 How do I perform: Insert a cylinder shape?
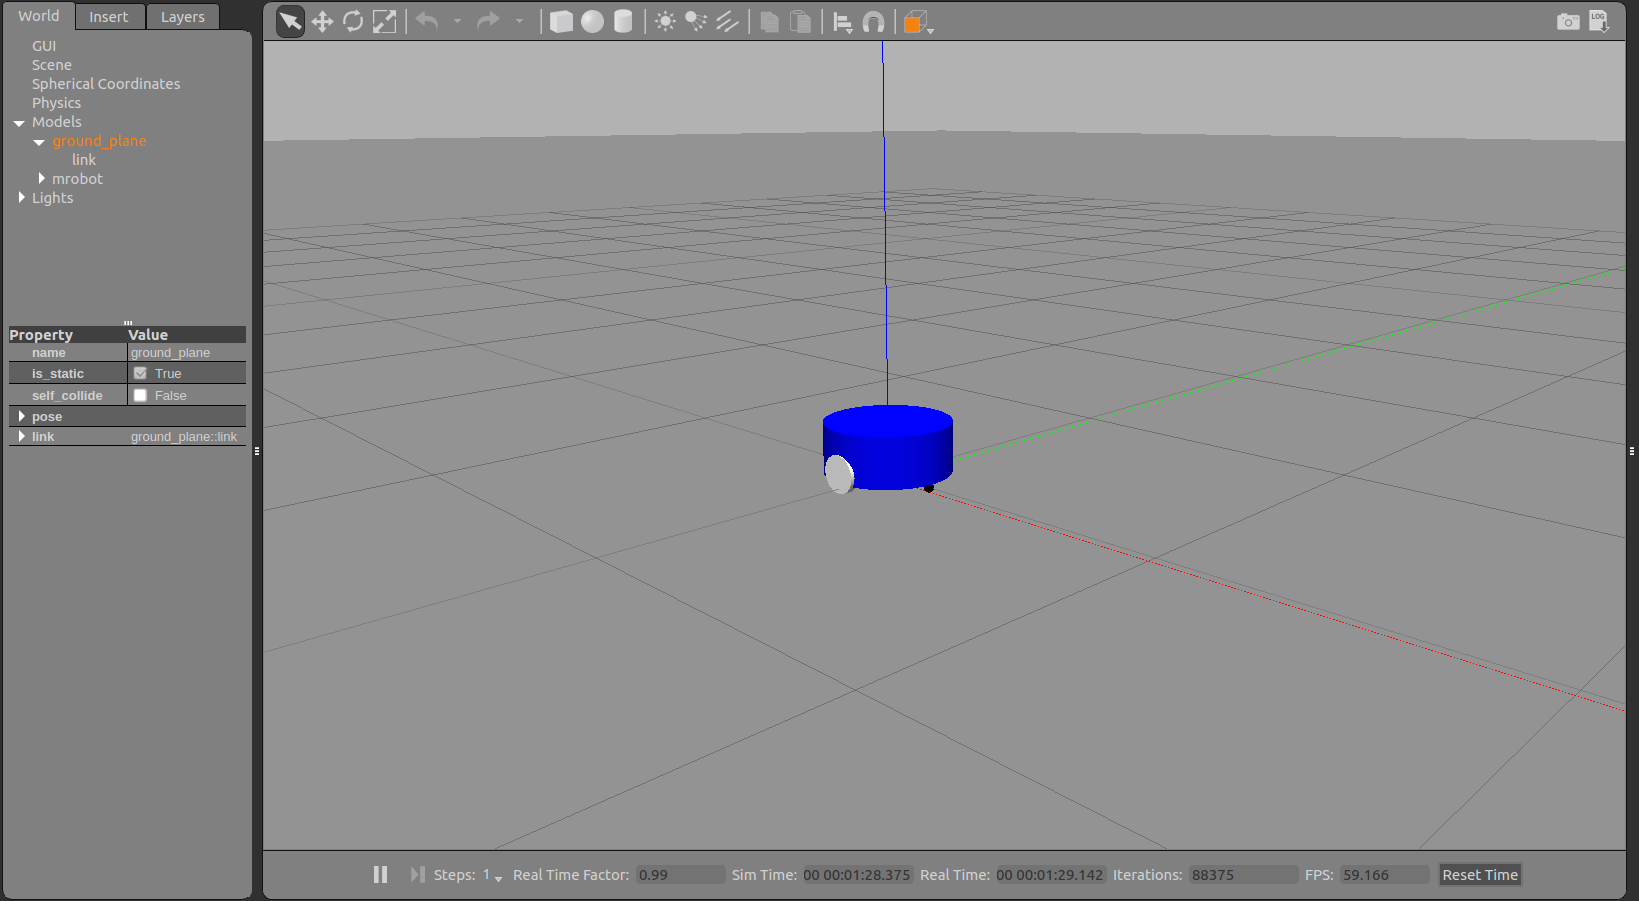pyautogui.click(x=623, y=21)
